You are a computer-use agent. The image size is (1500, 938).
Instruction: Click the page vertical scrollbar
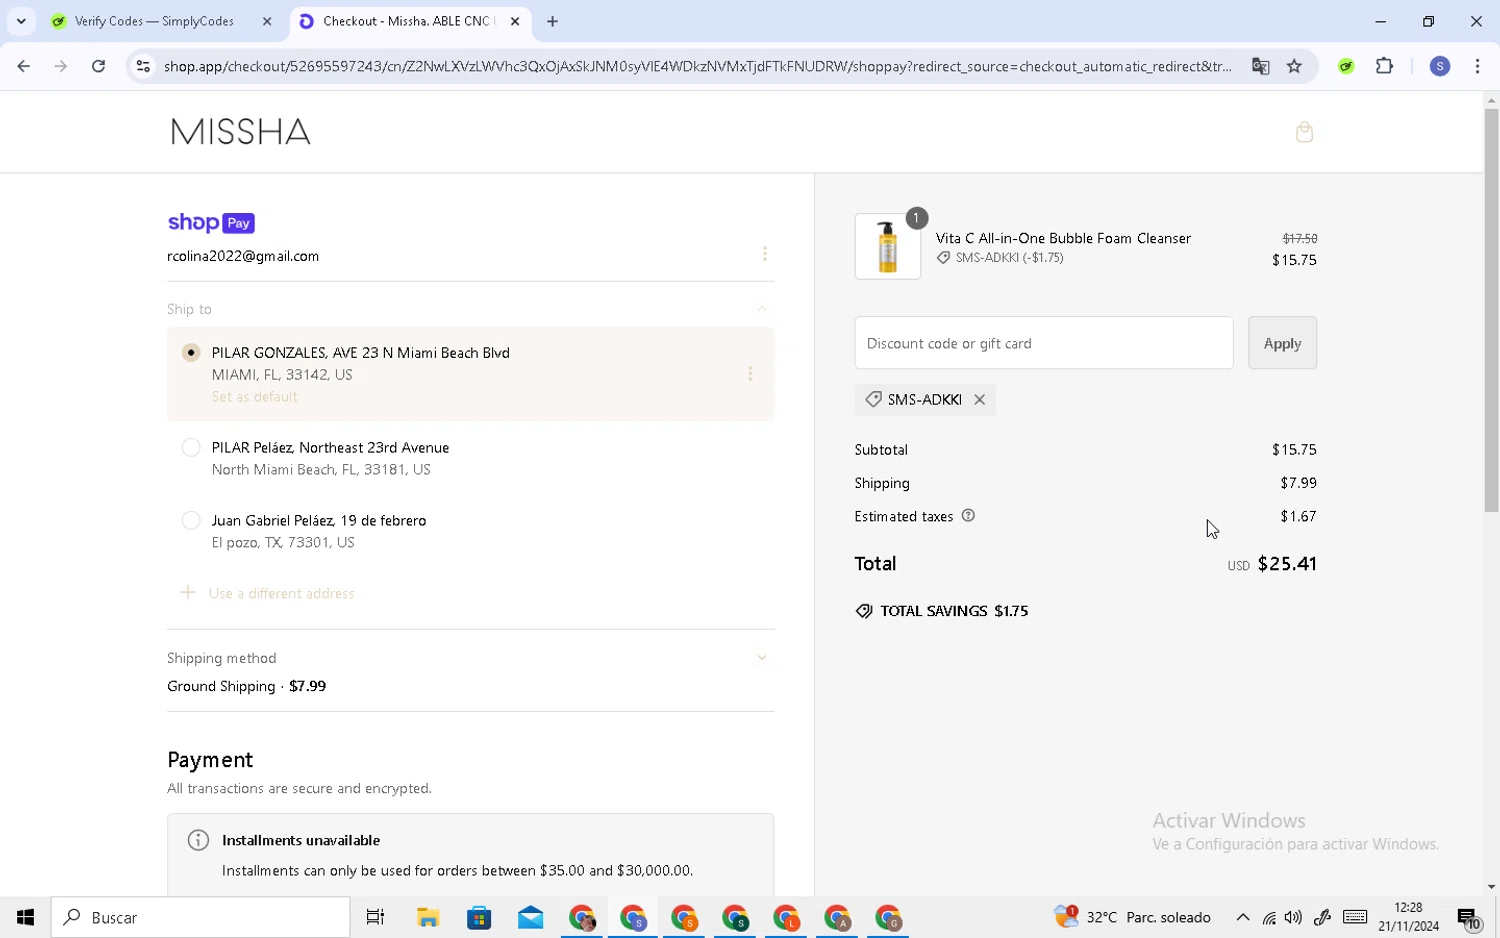click(x=1491, y=310)
